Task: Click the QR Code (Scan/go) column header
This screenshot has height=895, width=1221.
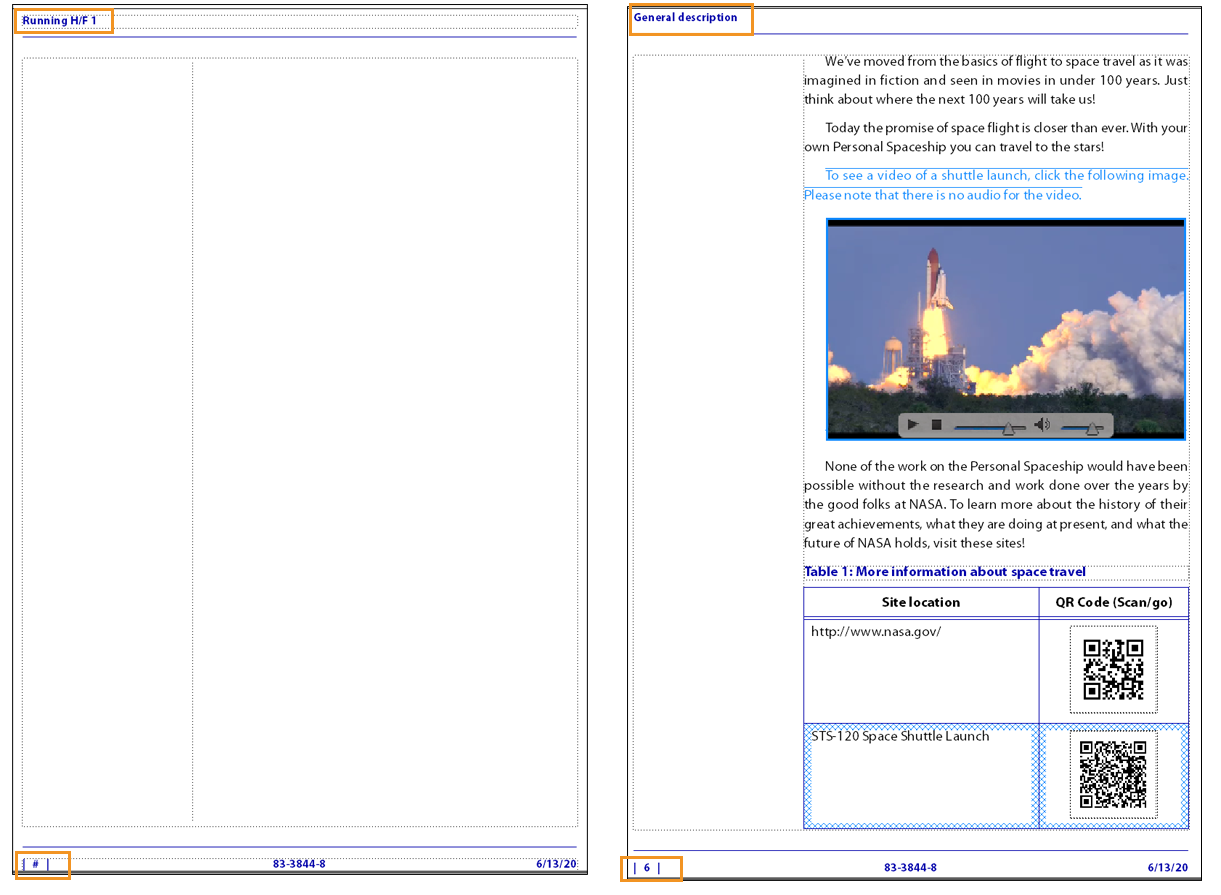Action: click(x=1112, y=602)
